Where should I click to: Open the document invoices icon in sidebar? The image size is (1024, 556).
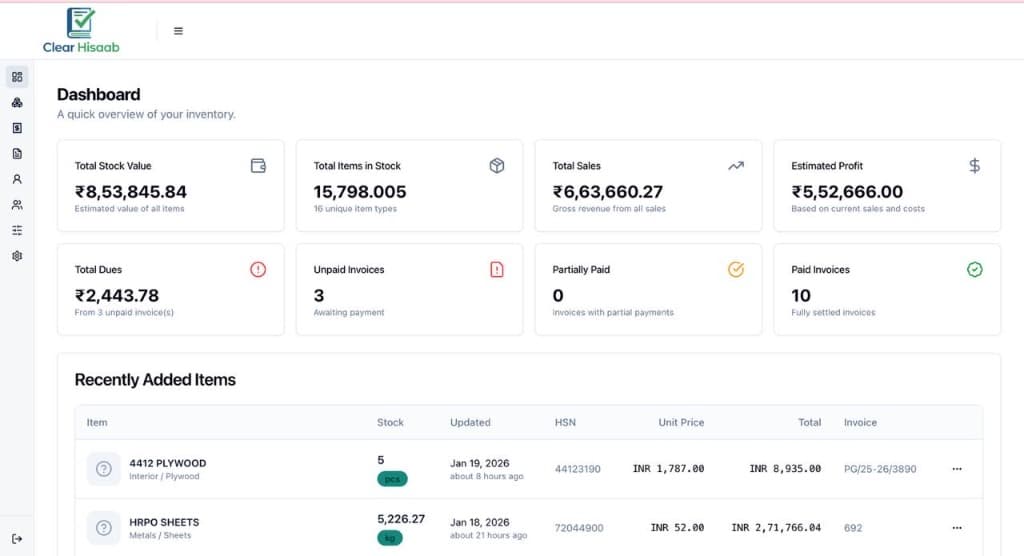17,154
